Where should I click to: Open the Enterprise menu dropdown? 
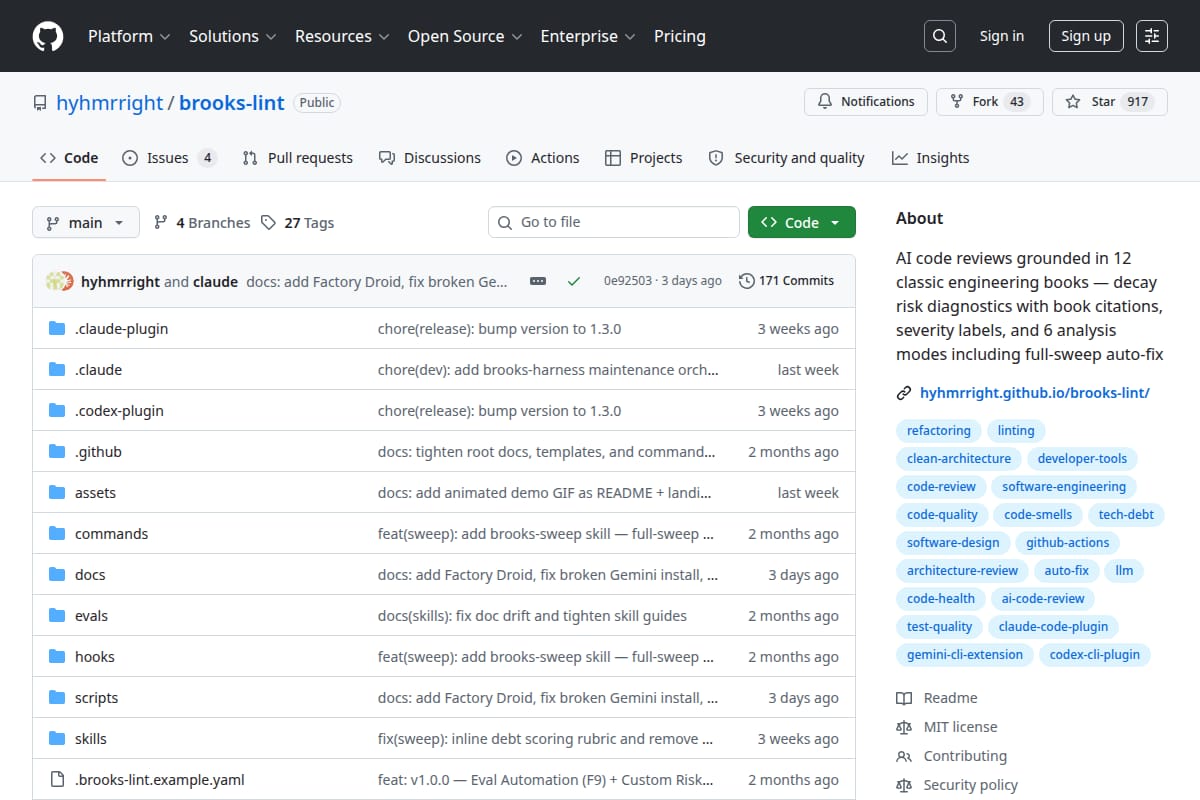[588, 36]
